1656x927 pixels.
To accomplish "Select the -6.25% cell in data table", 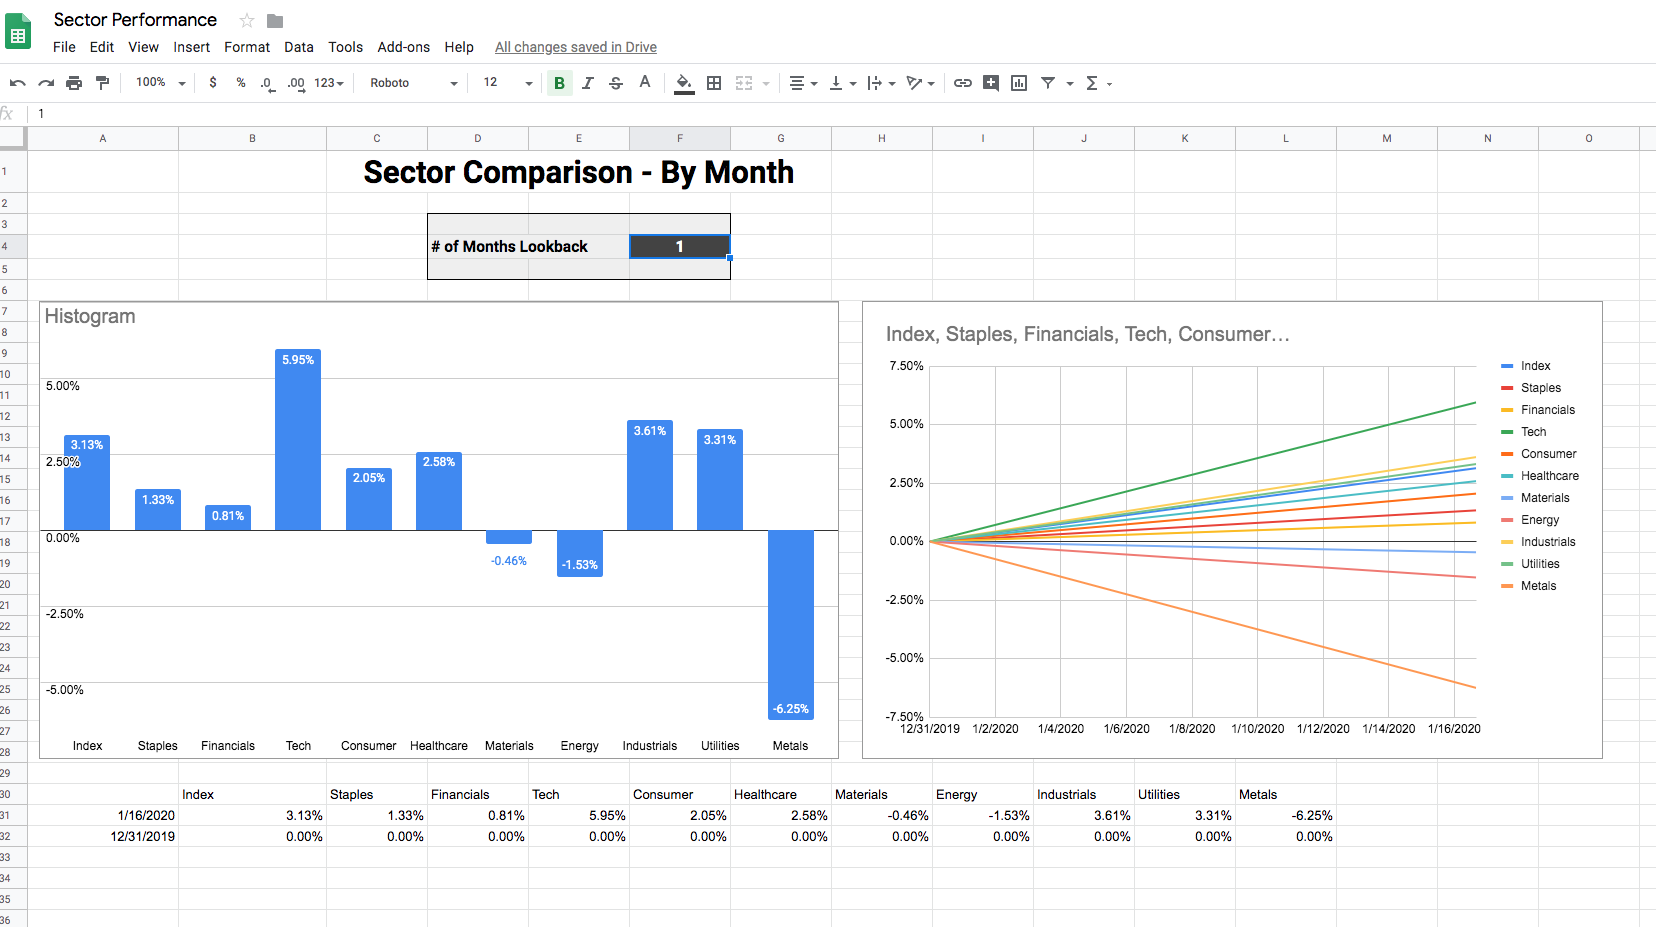I will pyautogui.click(x=1286, y=815).
